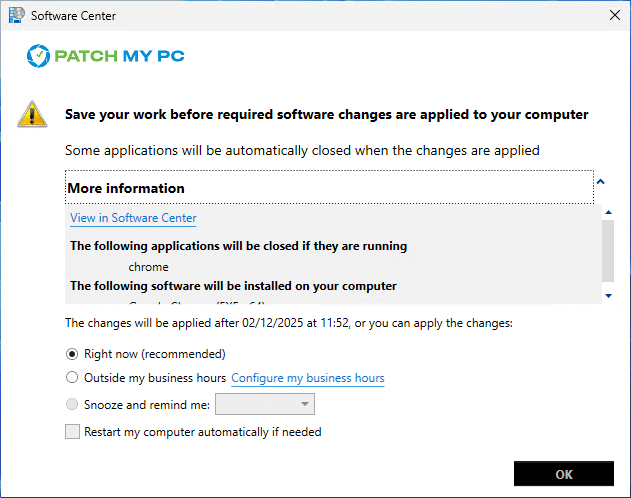
Task: Collapse the More information section chevron
Action: coord(601,182)
